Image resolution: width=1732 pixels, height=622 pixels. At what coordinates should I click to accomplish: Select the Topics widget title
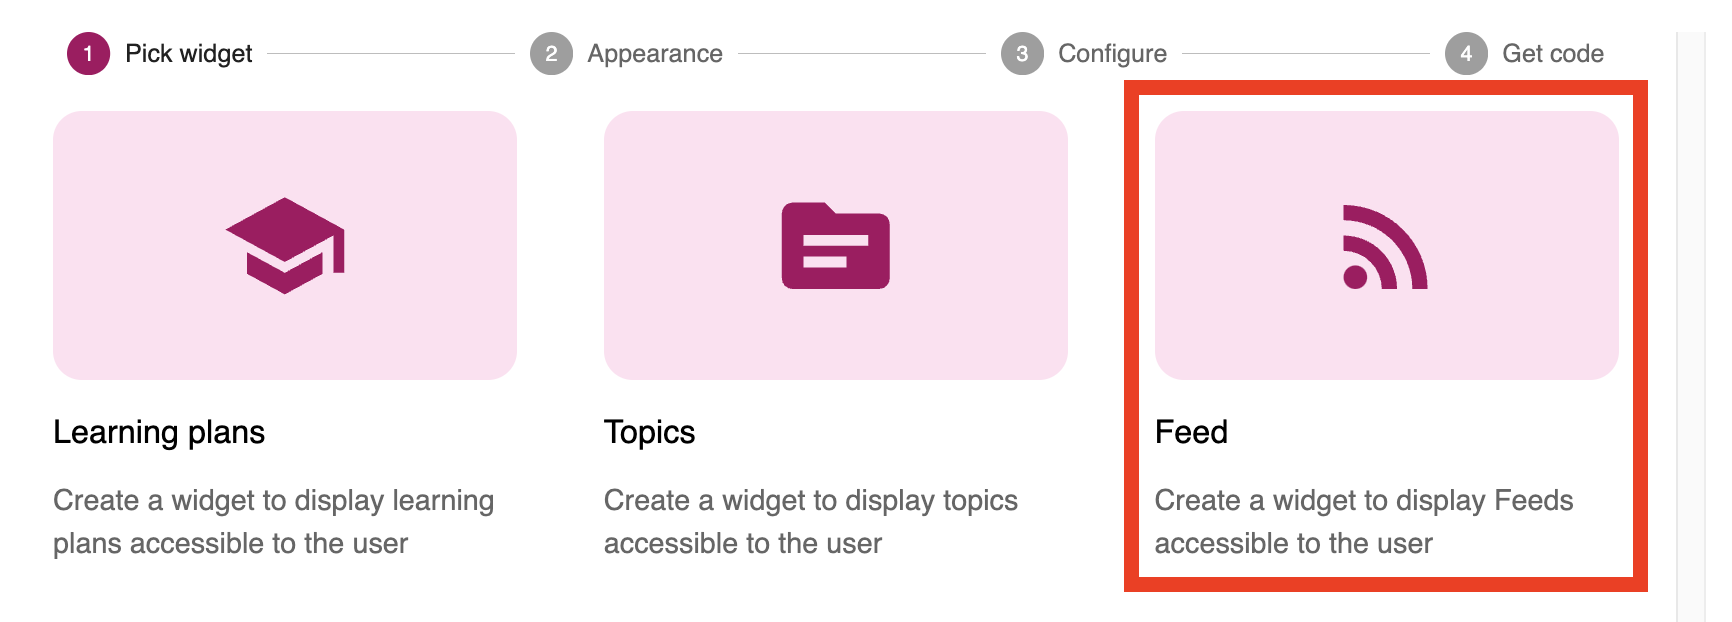pyautogui.click(x=649, y=432)
